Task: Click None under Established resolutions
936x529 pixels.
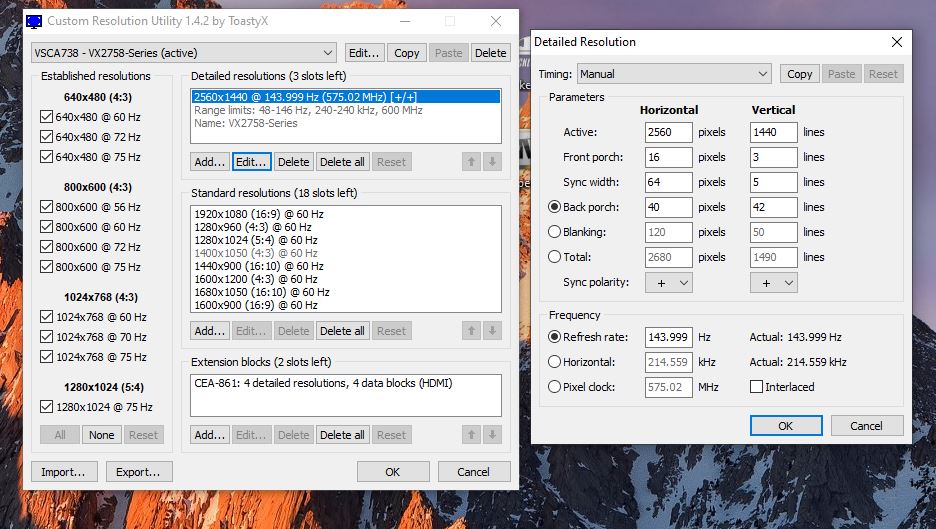Action: (101, 435)
